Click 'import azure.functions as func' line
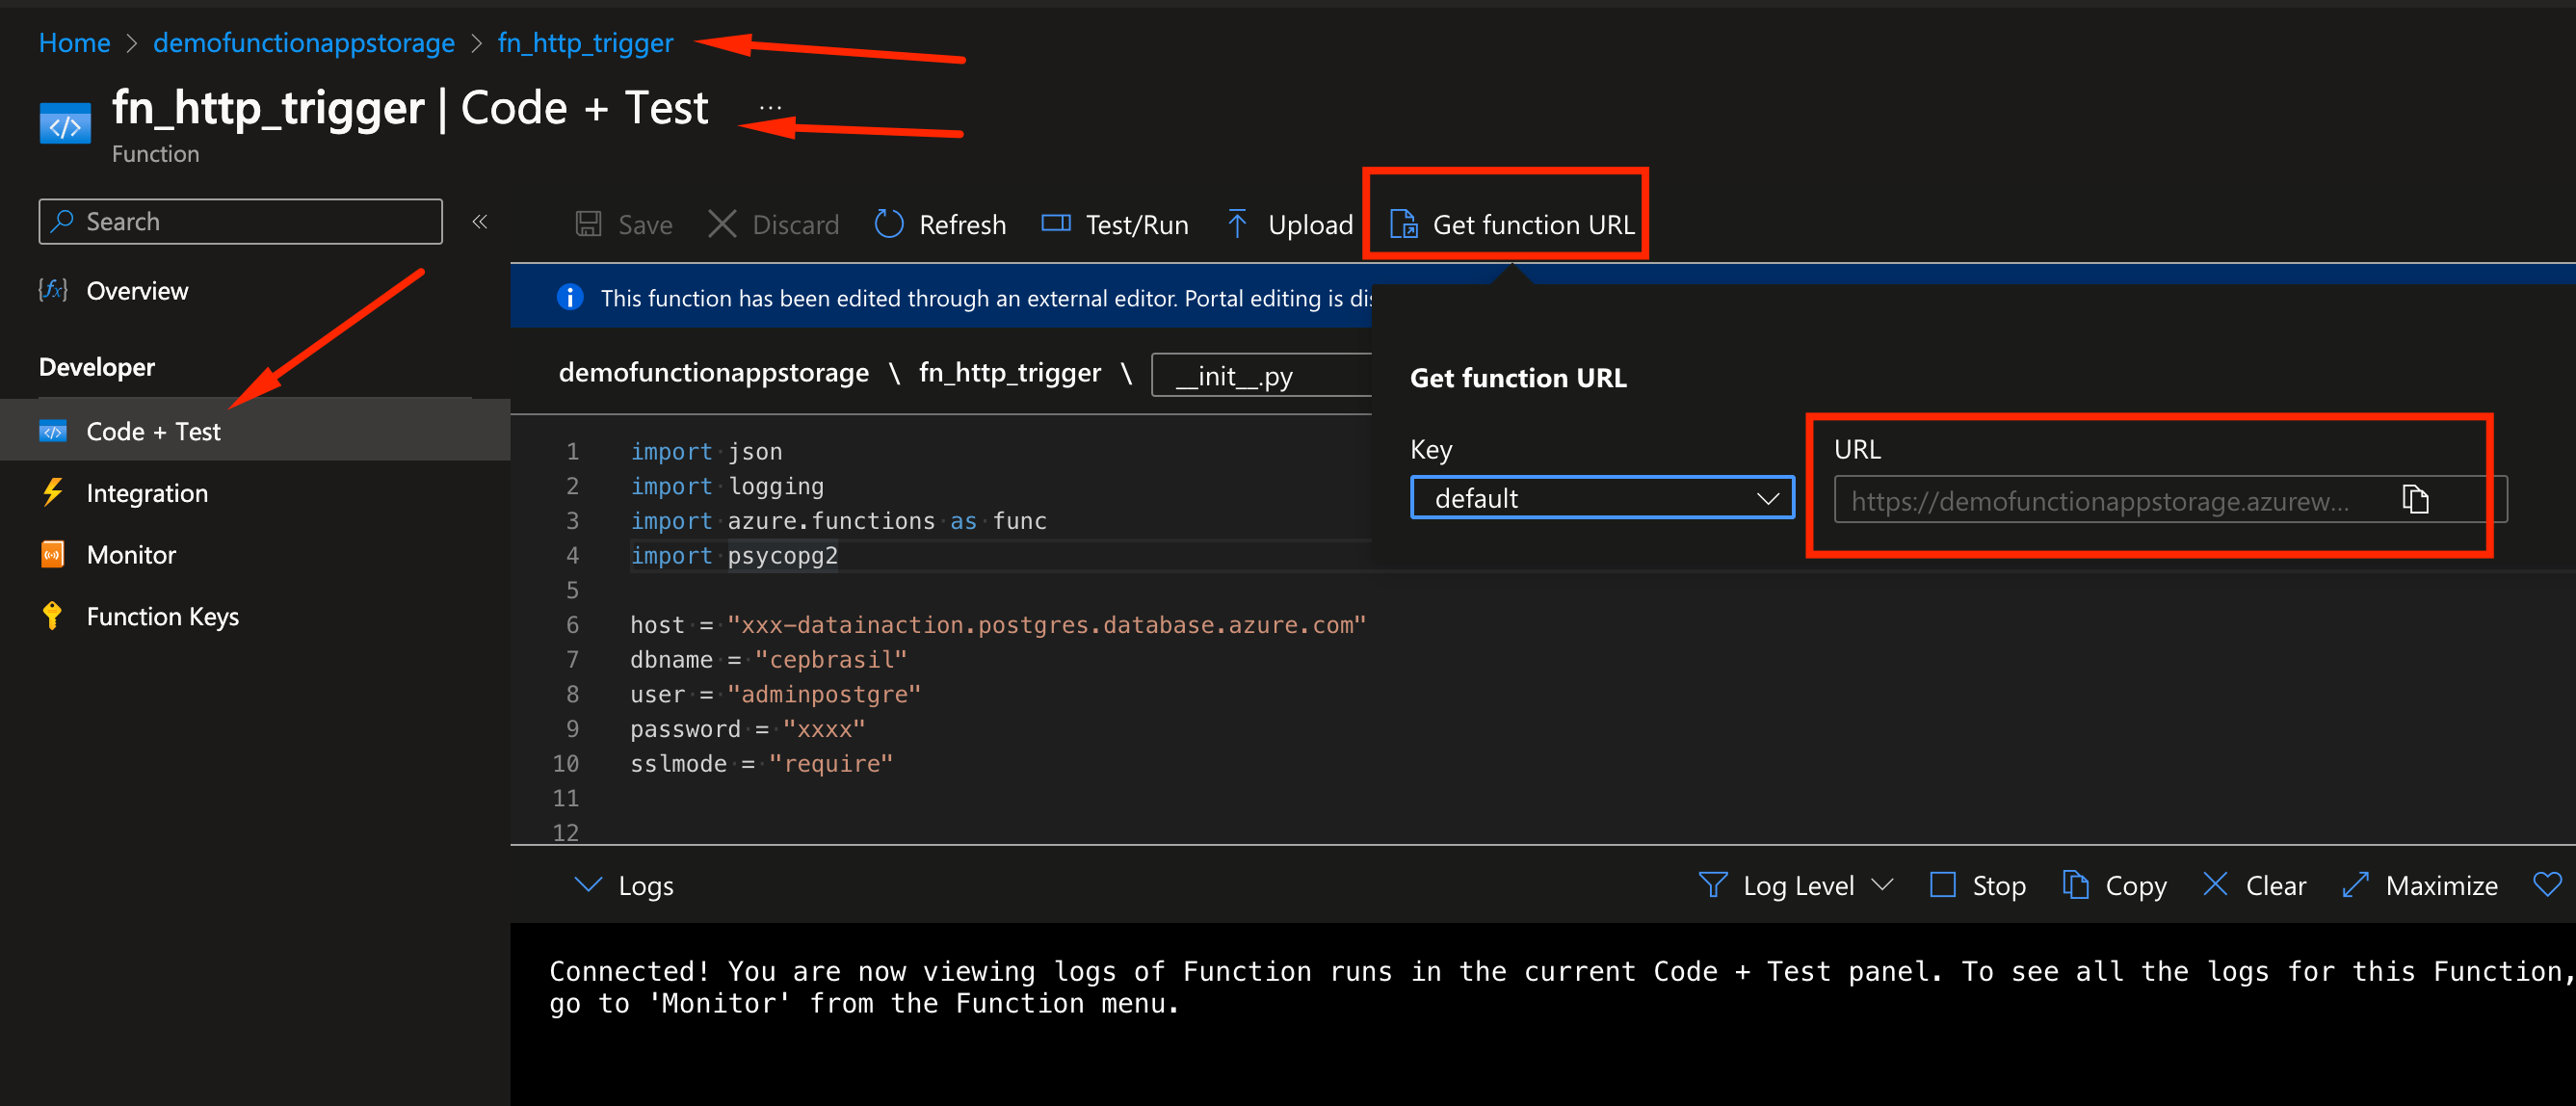 [838, 521]
